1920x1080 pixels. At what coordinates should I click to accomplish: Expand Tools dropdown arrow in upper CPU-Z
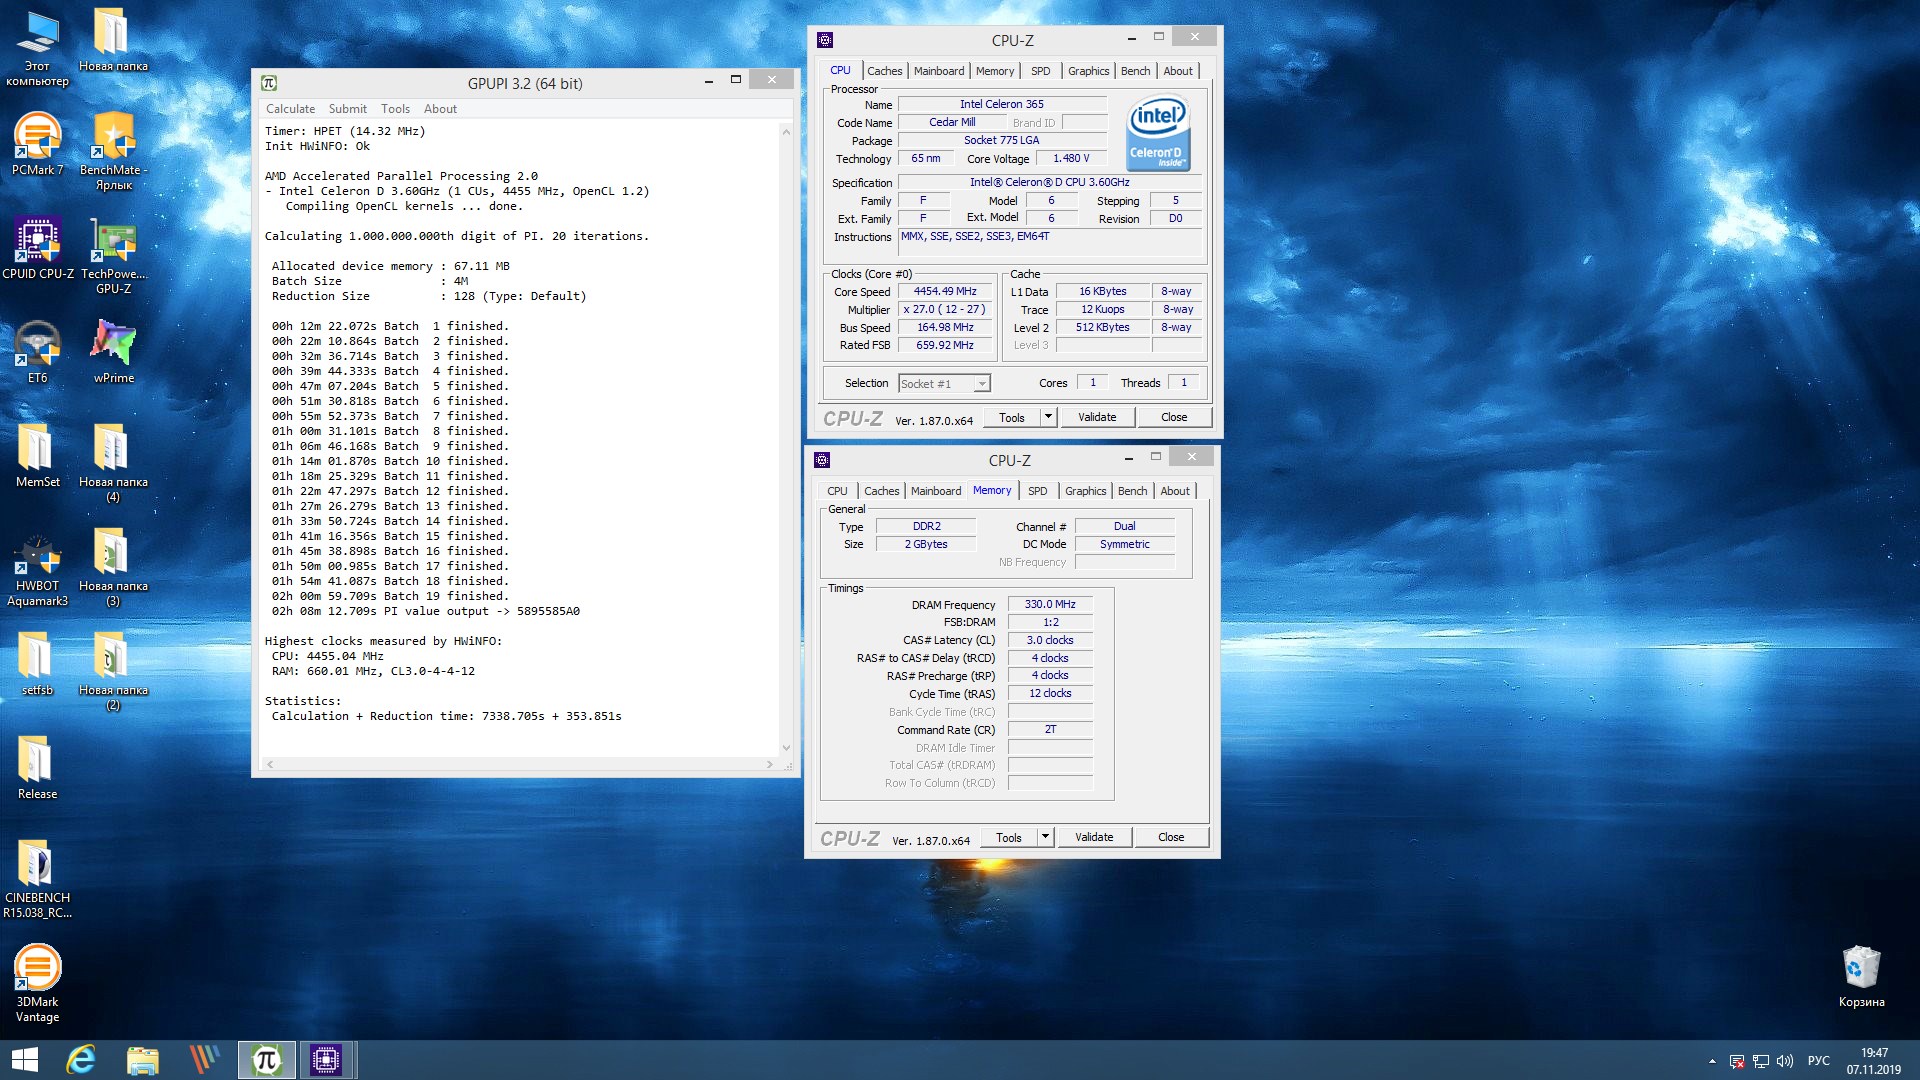tap(1048, 417)
